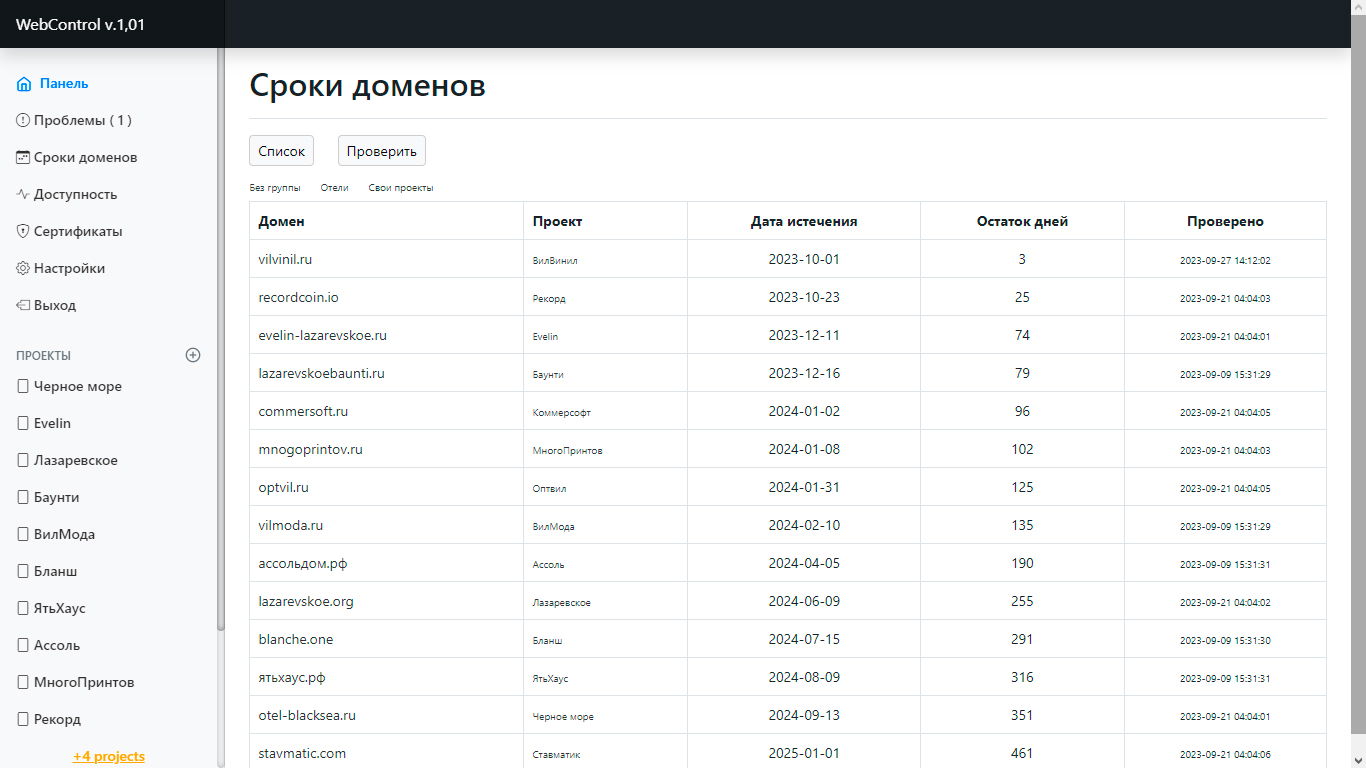
Task: Click the home icon next to Панель
Action: pyautogui.click(x=24, y=84)
